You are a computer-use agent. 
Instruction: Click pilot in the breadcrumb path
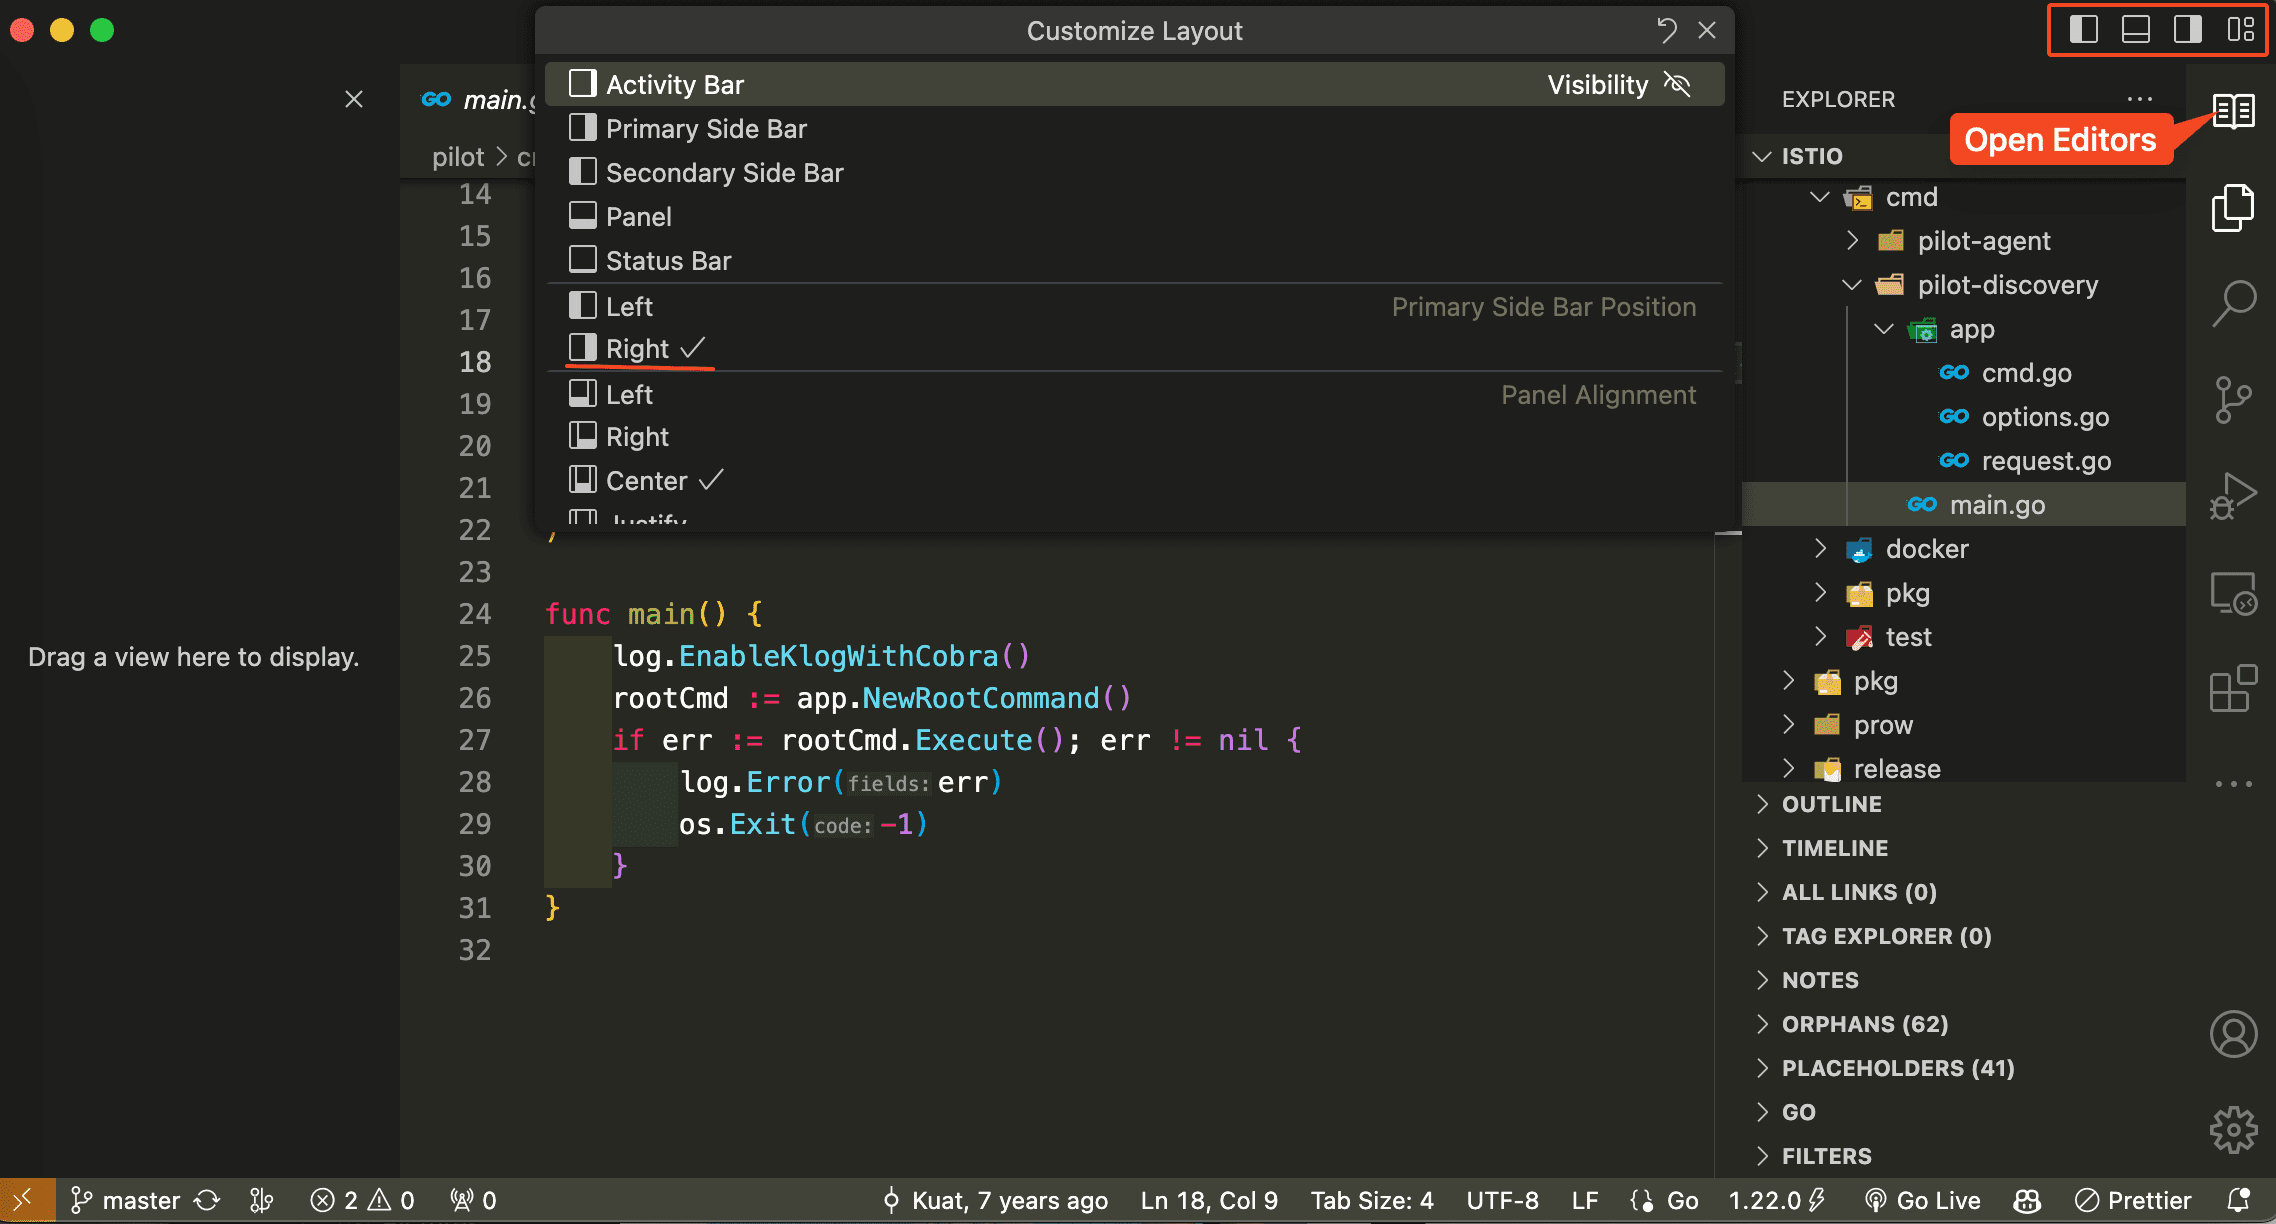pos(458,157)
